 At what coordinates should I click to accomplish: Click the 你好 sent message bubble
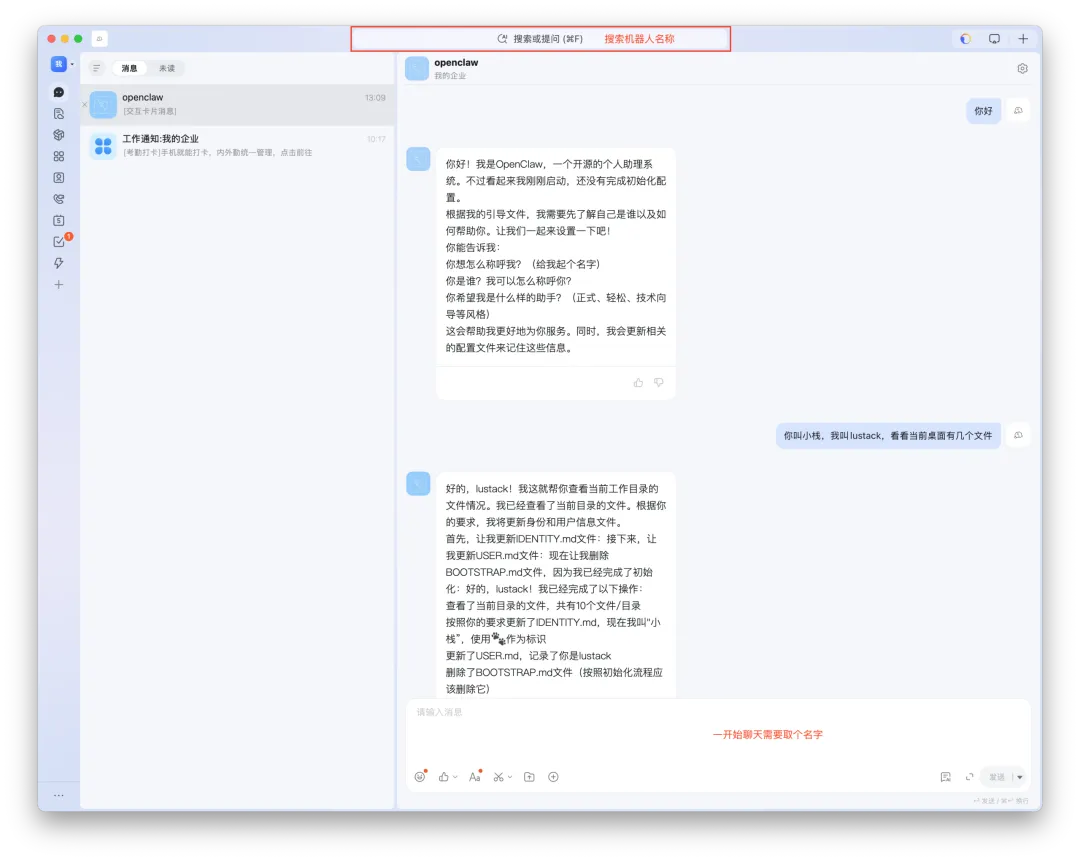pyautogui.click(x=984, y=111)
